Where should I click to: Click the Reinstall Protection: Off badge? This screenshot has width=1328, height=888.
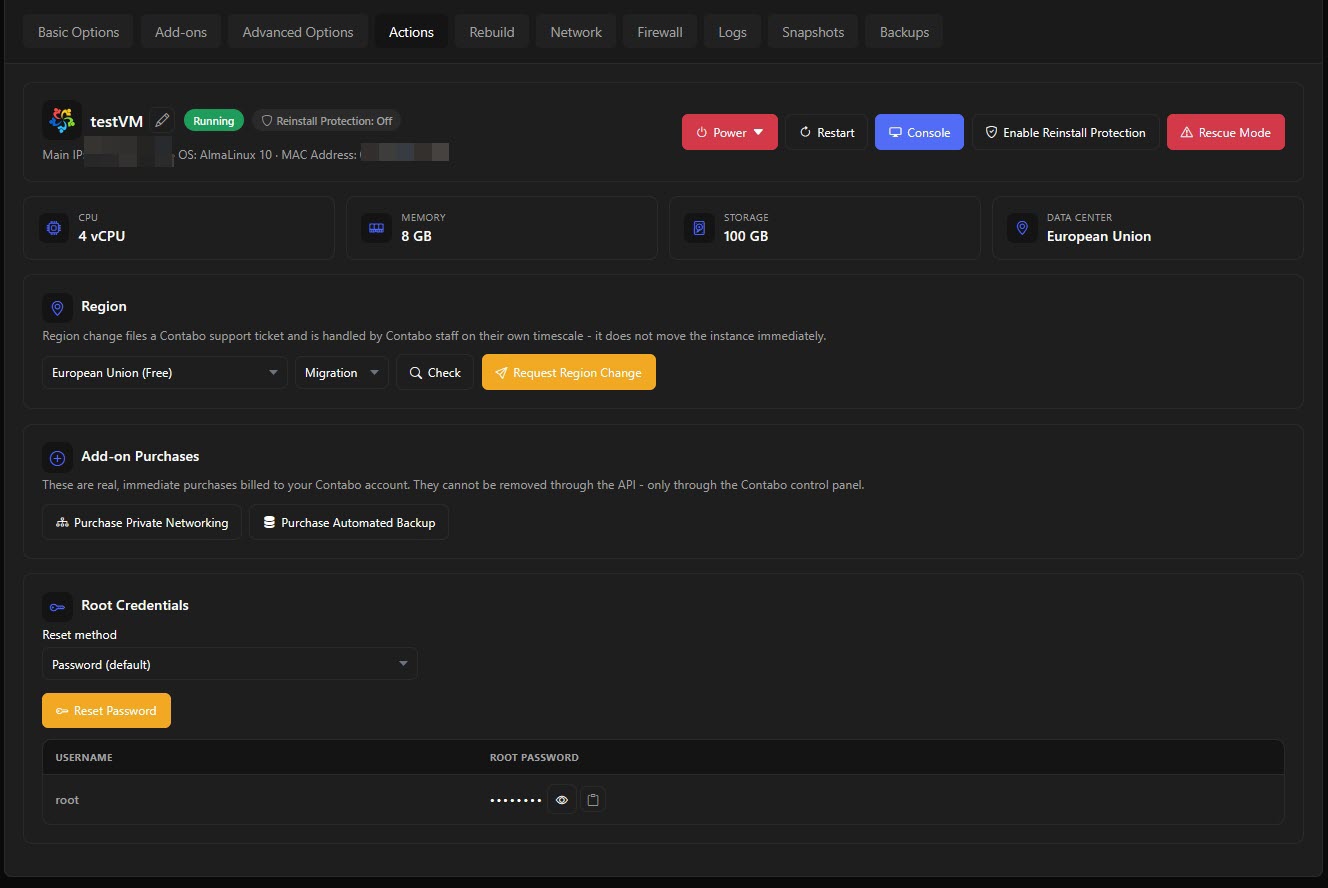tap(327, 121)
